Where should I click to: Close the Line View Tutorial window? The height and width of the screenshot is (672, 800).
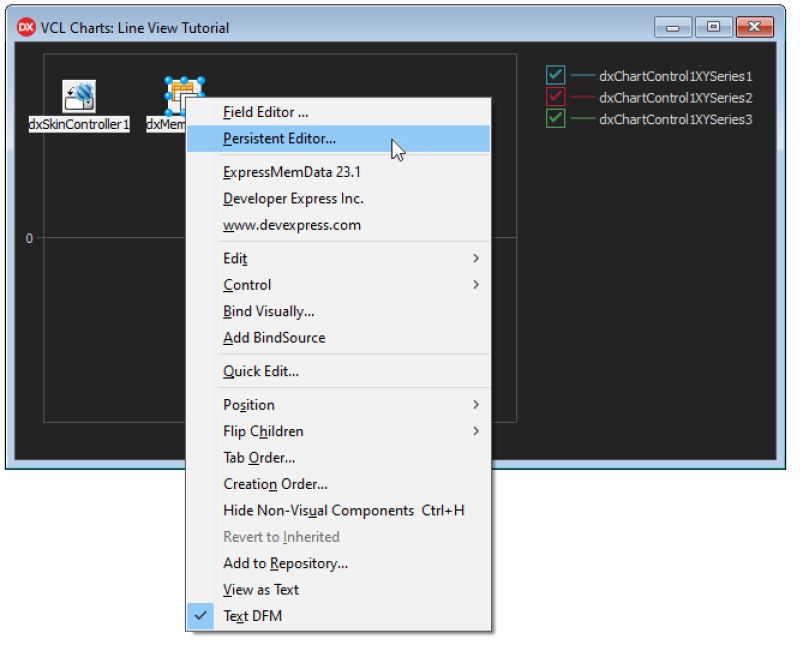[x=755, y=27]
